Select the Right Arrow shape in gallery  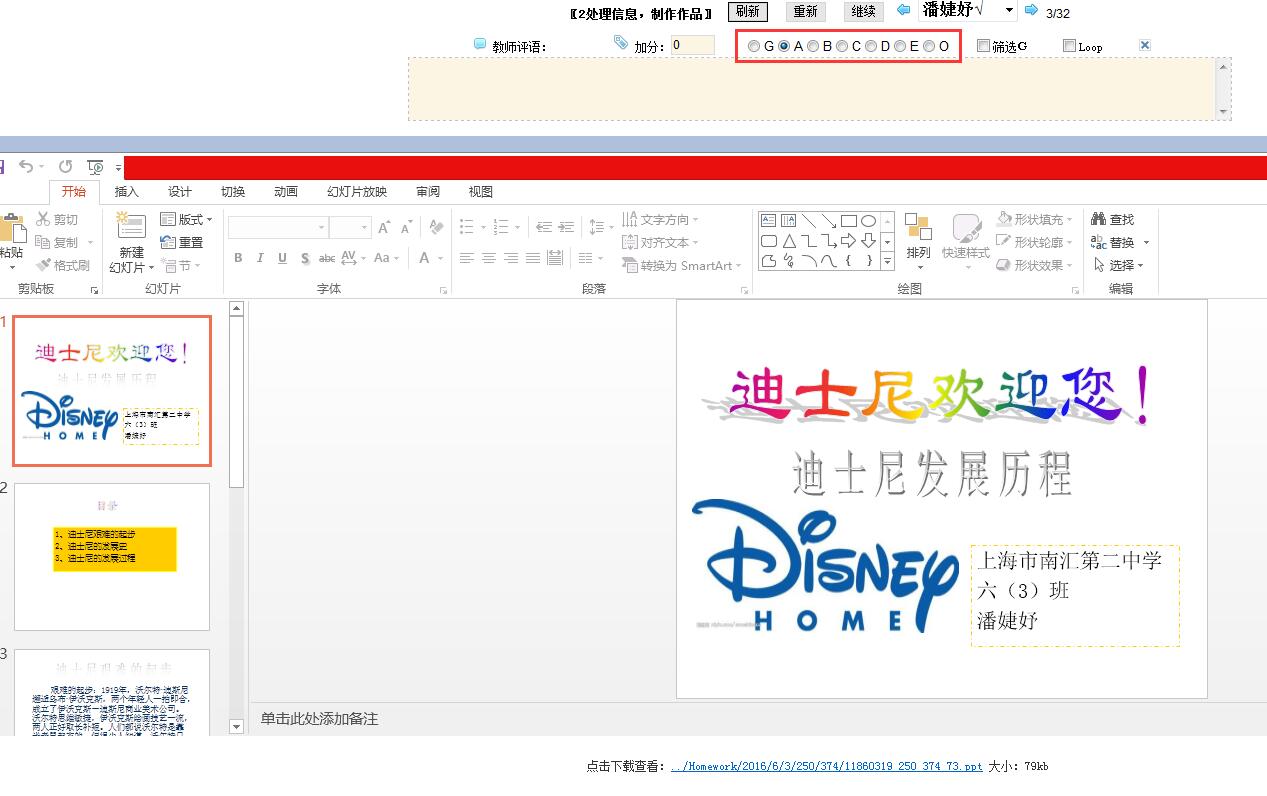(x=848, y=241)
